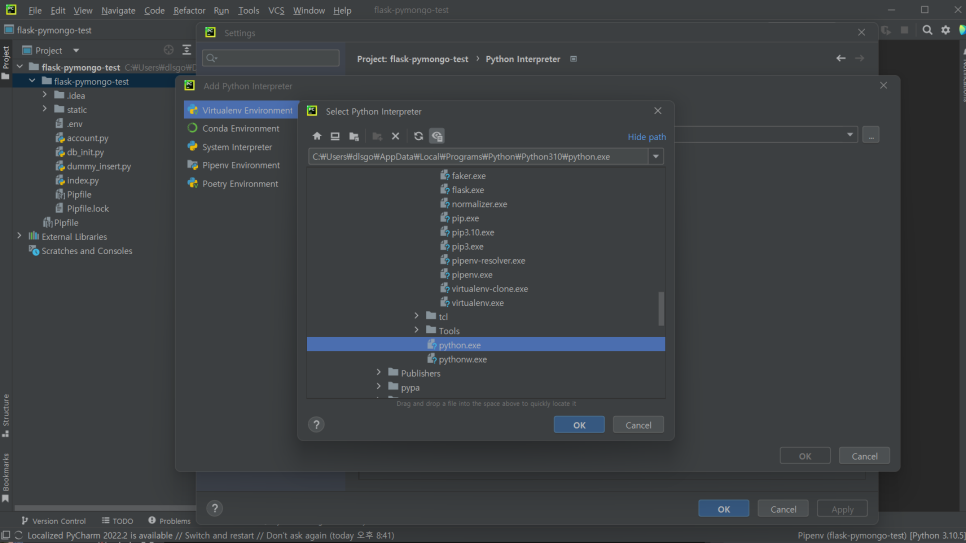Select pythonw.exe file
966x543 pixels.
click(x=457, y=359)
